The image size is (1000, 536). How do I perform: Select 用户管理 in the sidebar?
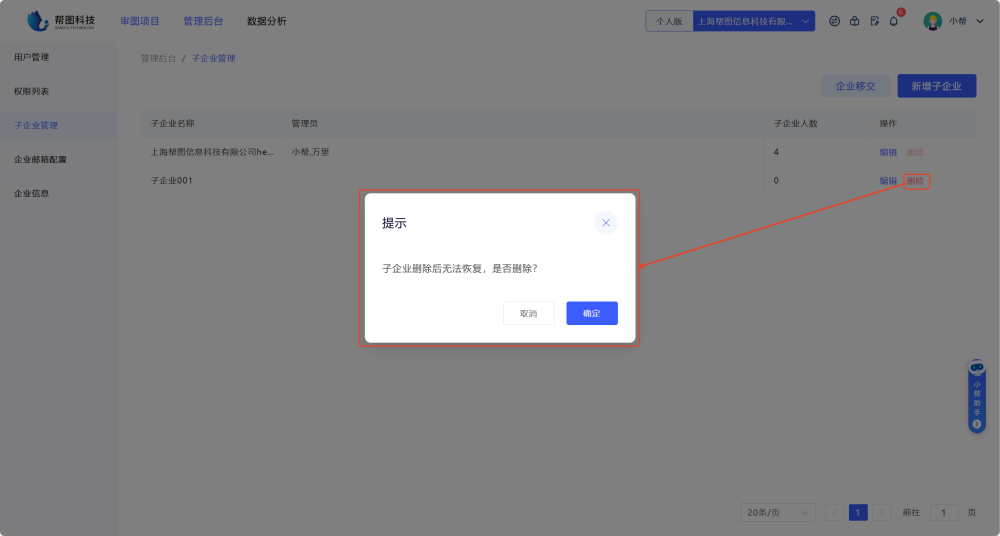pyautogui.click(x=31, y=57)
